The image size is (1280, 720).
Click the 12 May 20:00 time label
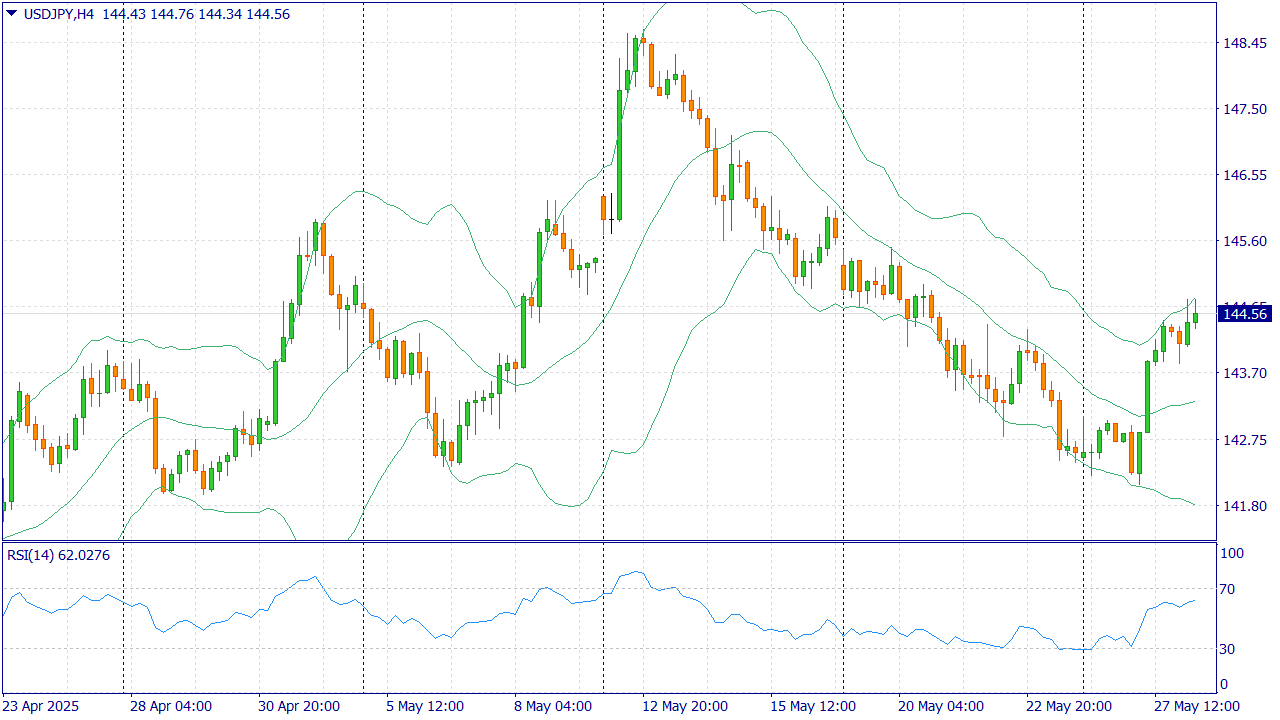[684, 706]
